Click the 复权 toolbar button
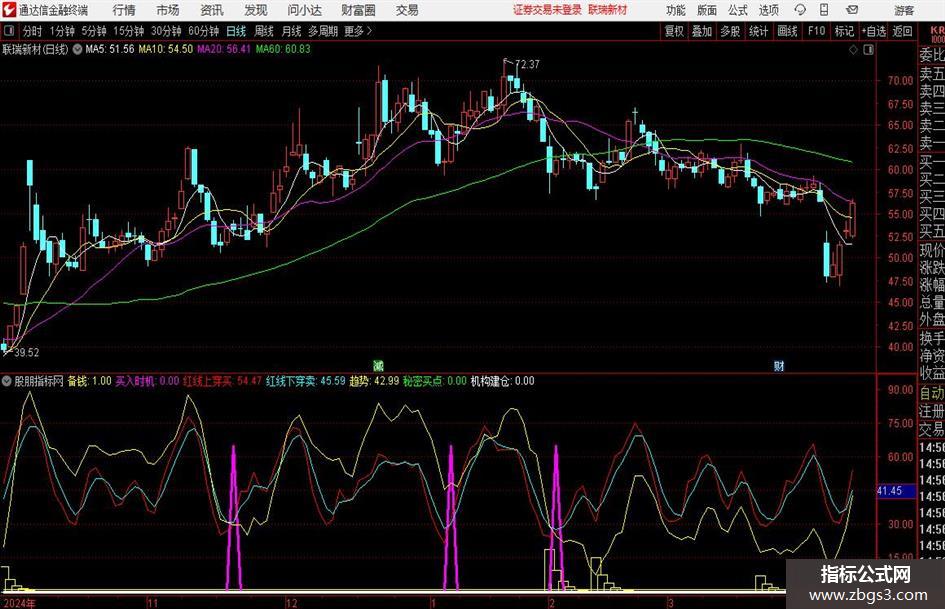The image size is (945, 609). 674,31
